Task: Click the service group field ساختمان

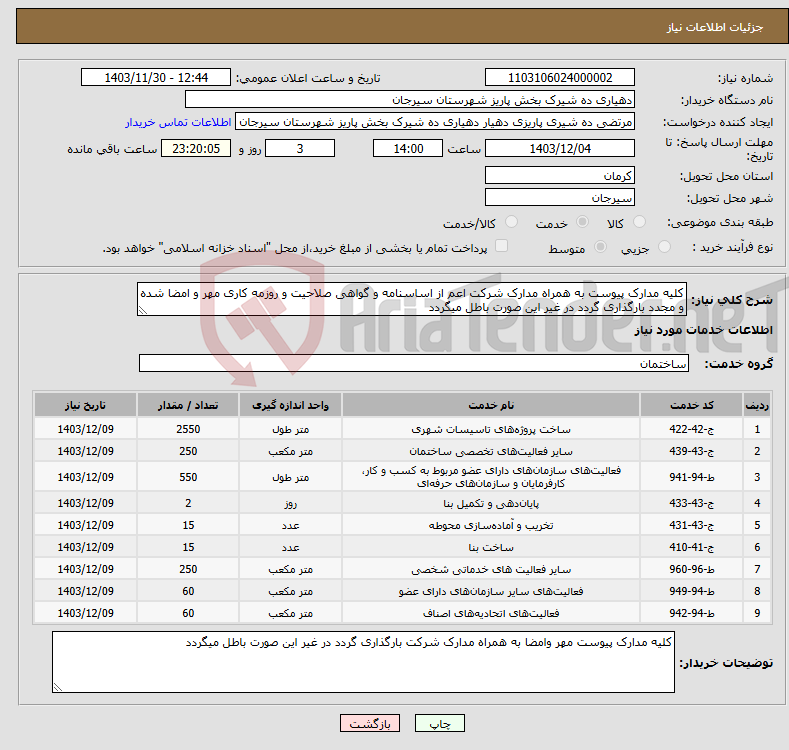Action: point(414,363)
